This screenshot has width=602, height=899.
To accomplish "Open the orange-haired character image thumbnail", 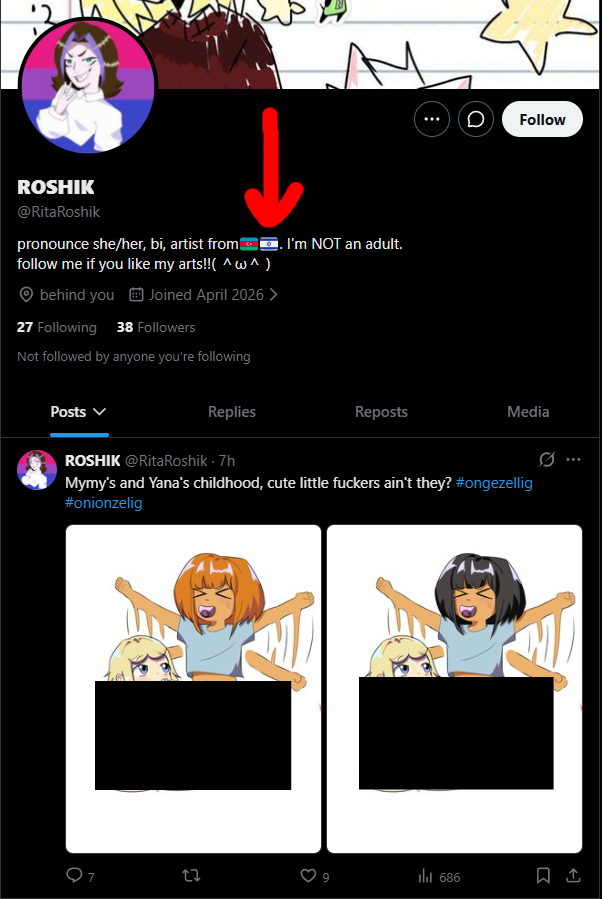I will click(193, 689).
